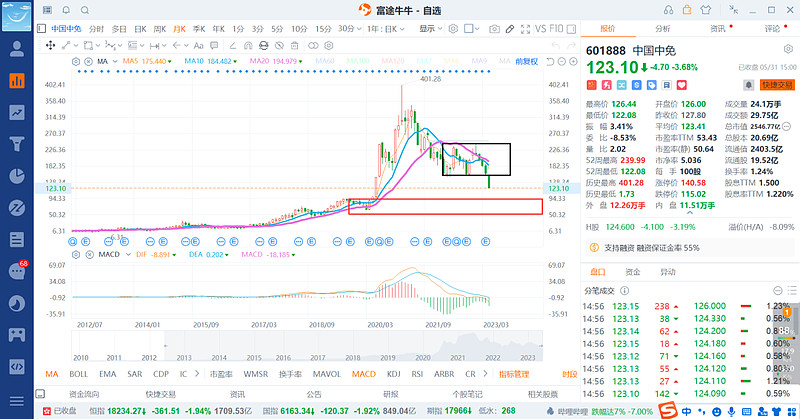
Task: Open the pie chart assets icon in sidebar
Action: point(17,176)
